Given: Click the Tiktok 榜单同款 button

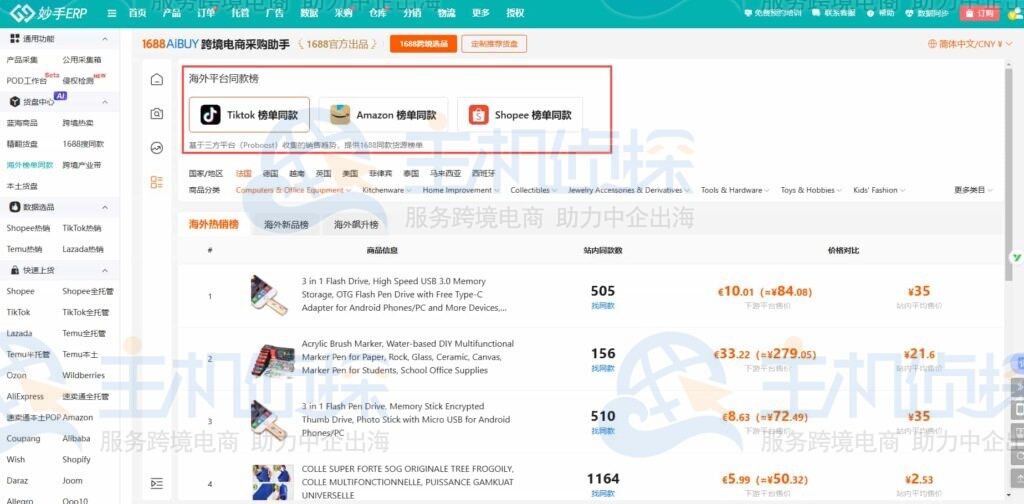Looking at the screenshot, I should point(249,115).
